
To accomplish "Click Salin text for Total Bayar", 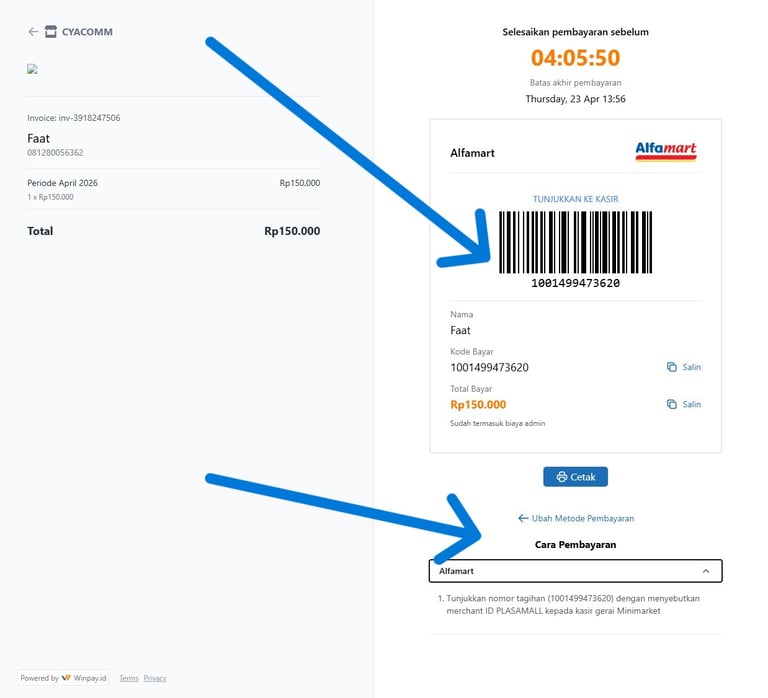I will 692,404.
